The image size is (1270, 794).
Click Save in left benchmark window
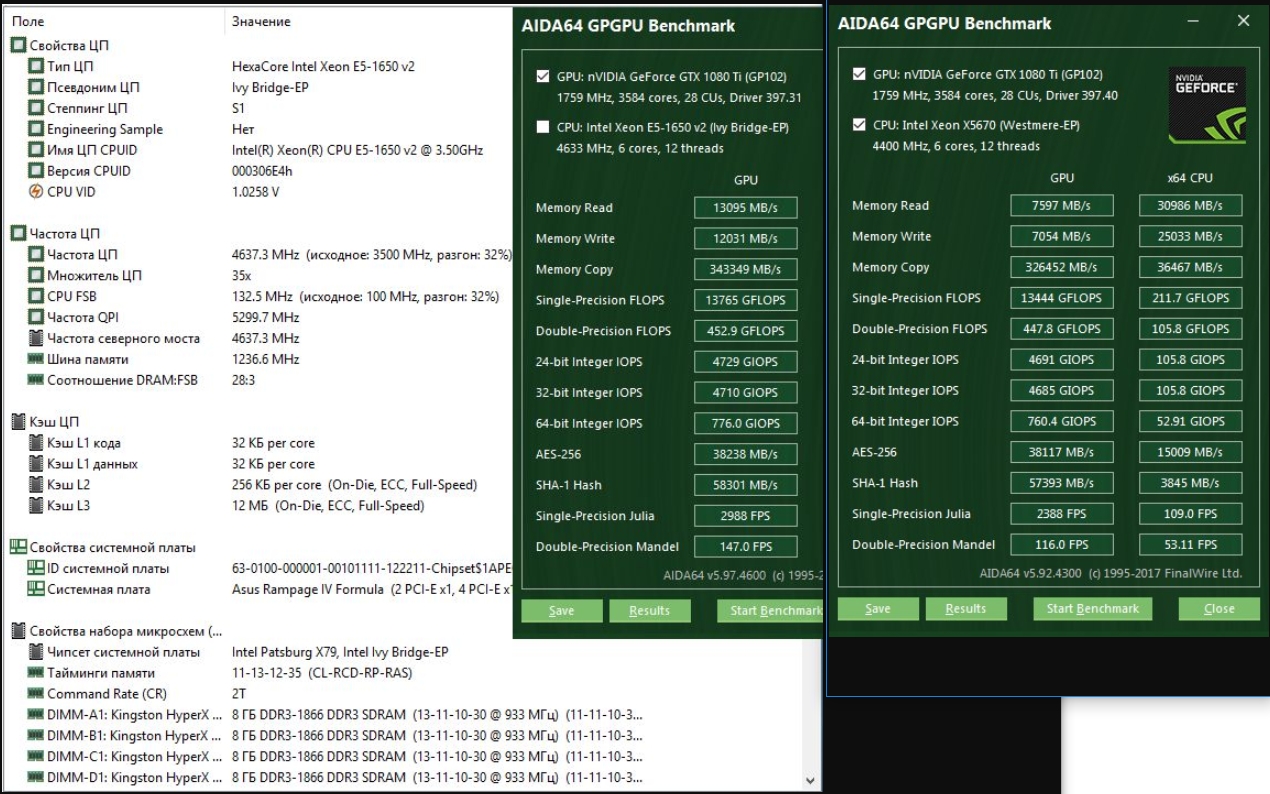tap(562, 611)
